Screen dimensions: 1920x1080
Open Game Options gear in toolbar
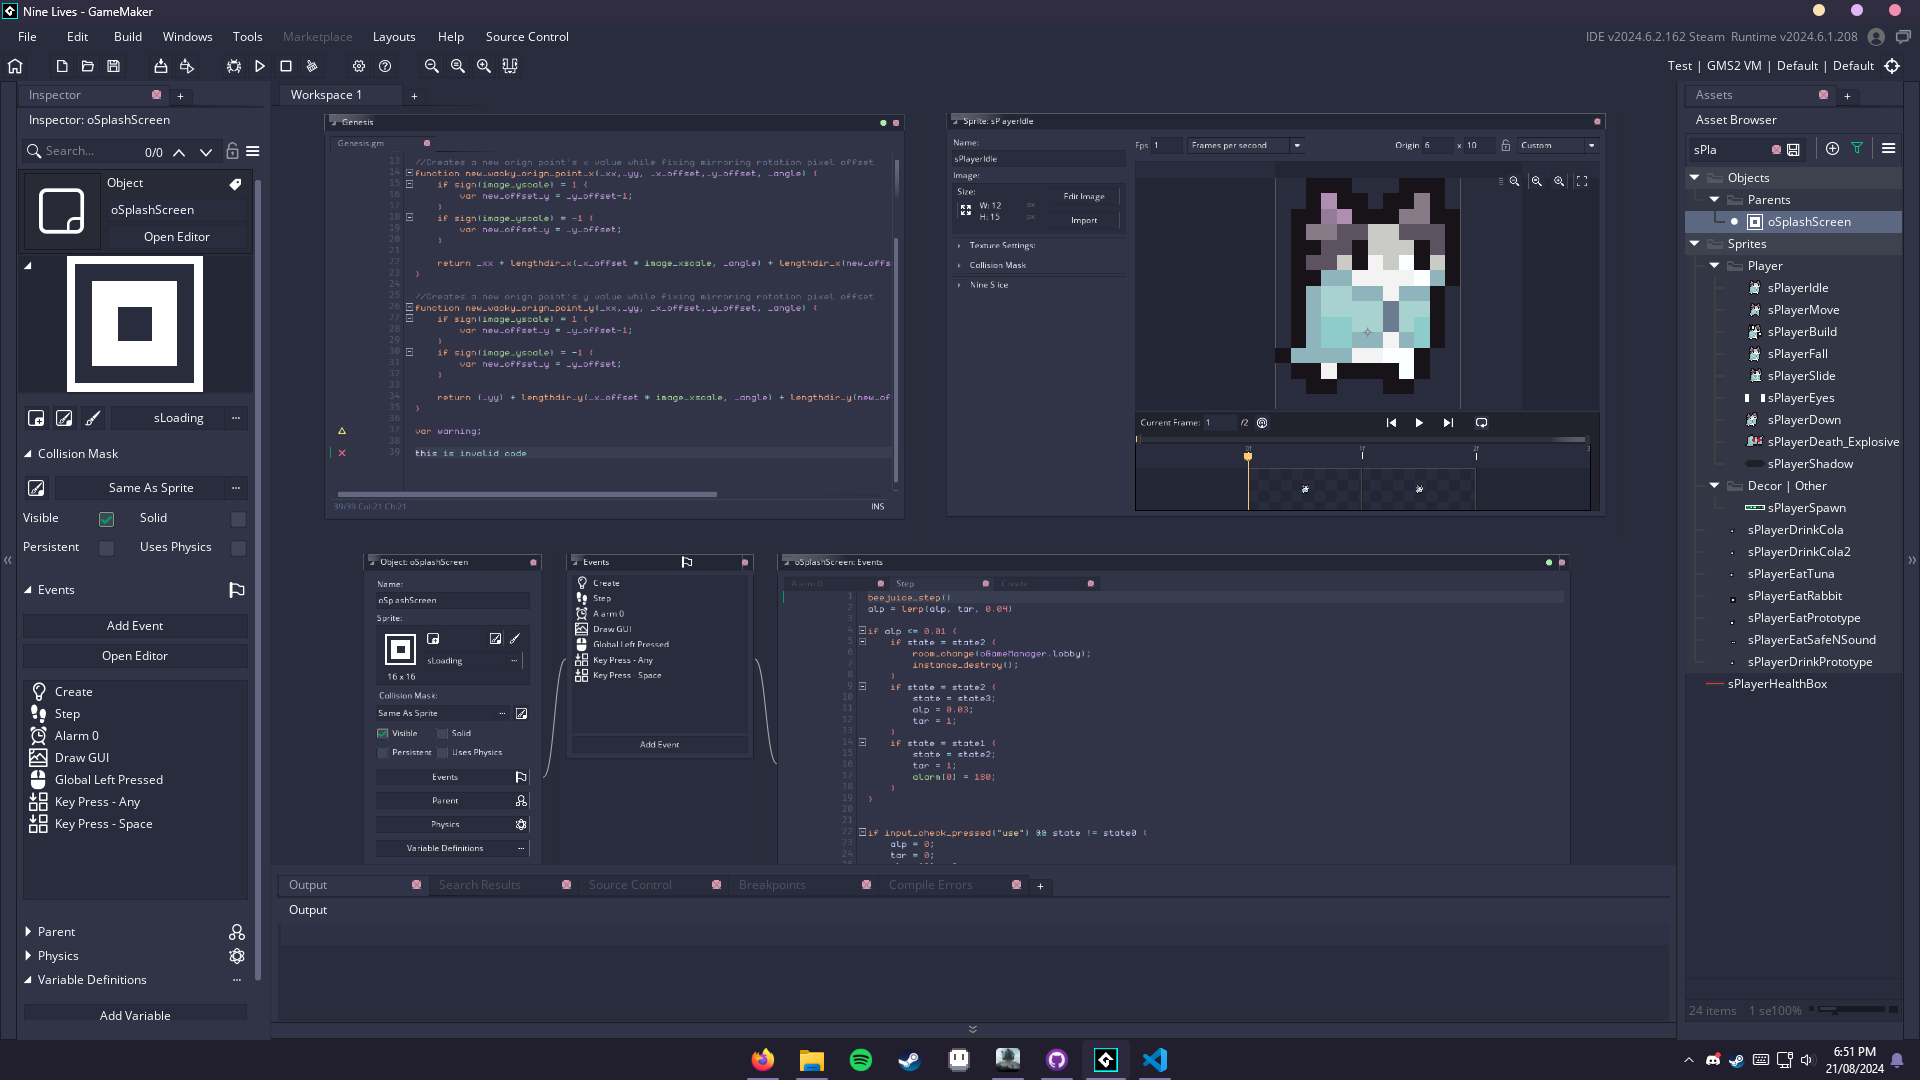point(359,66)
